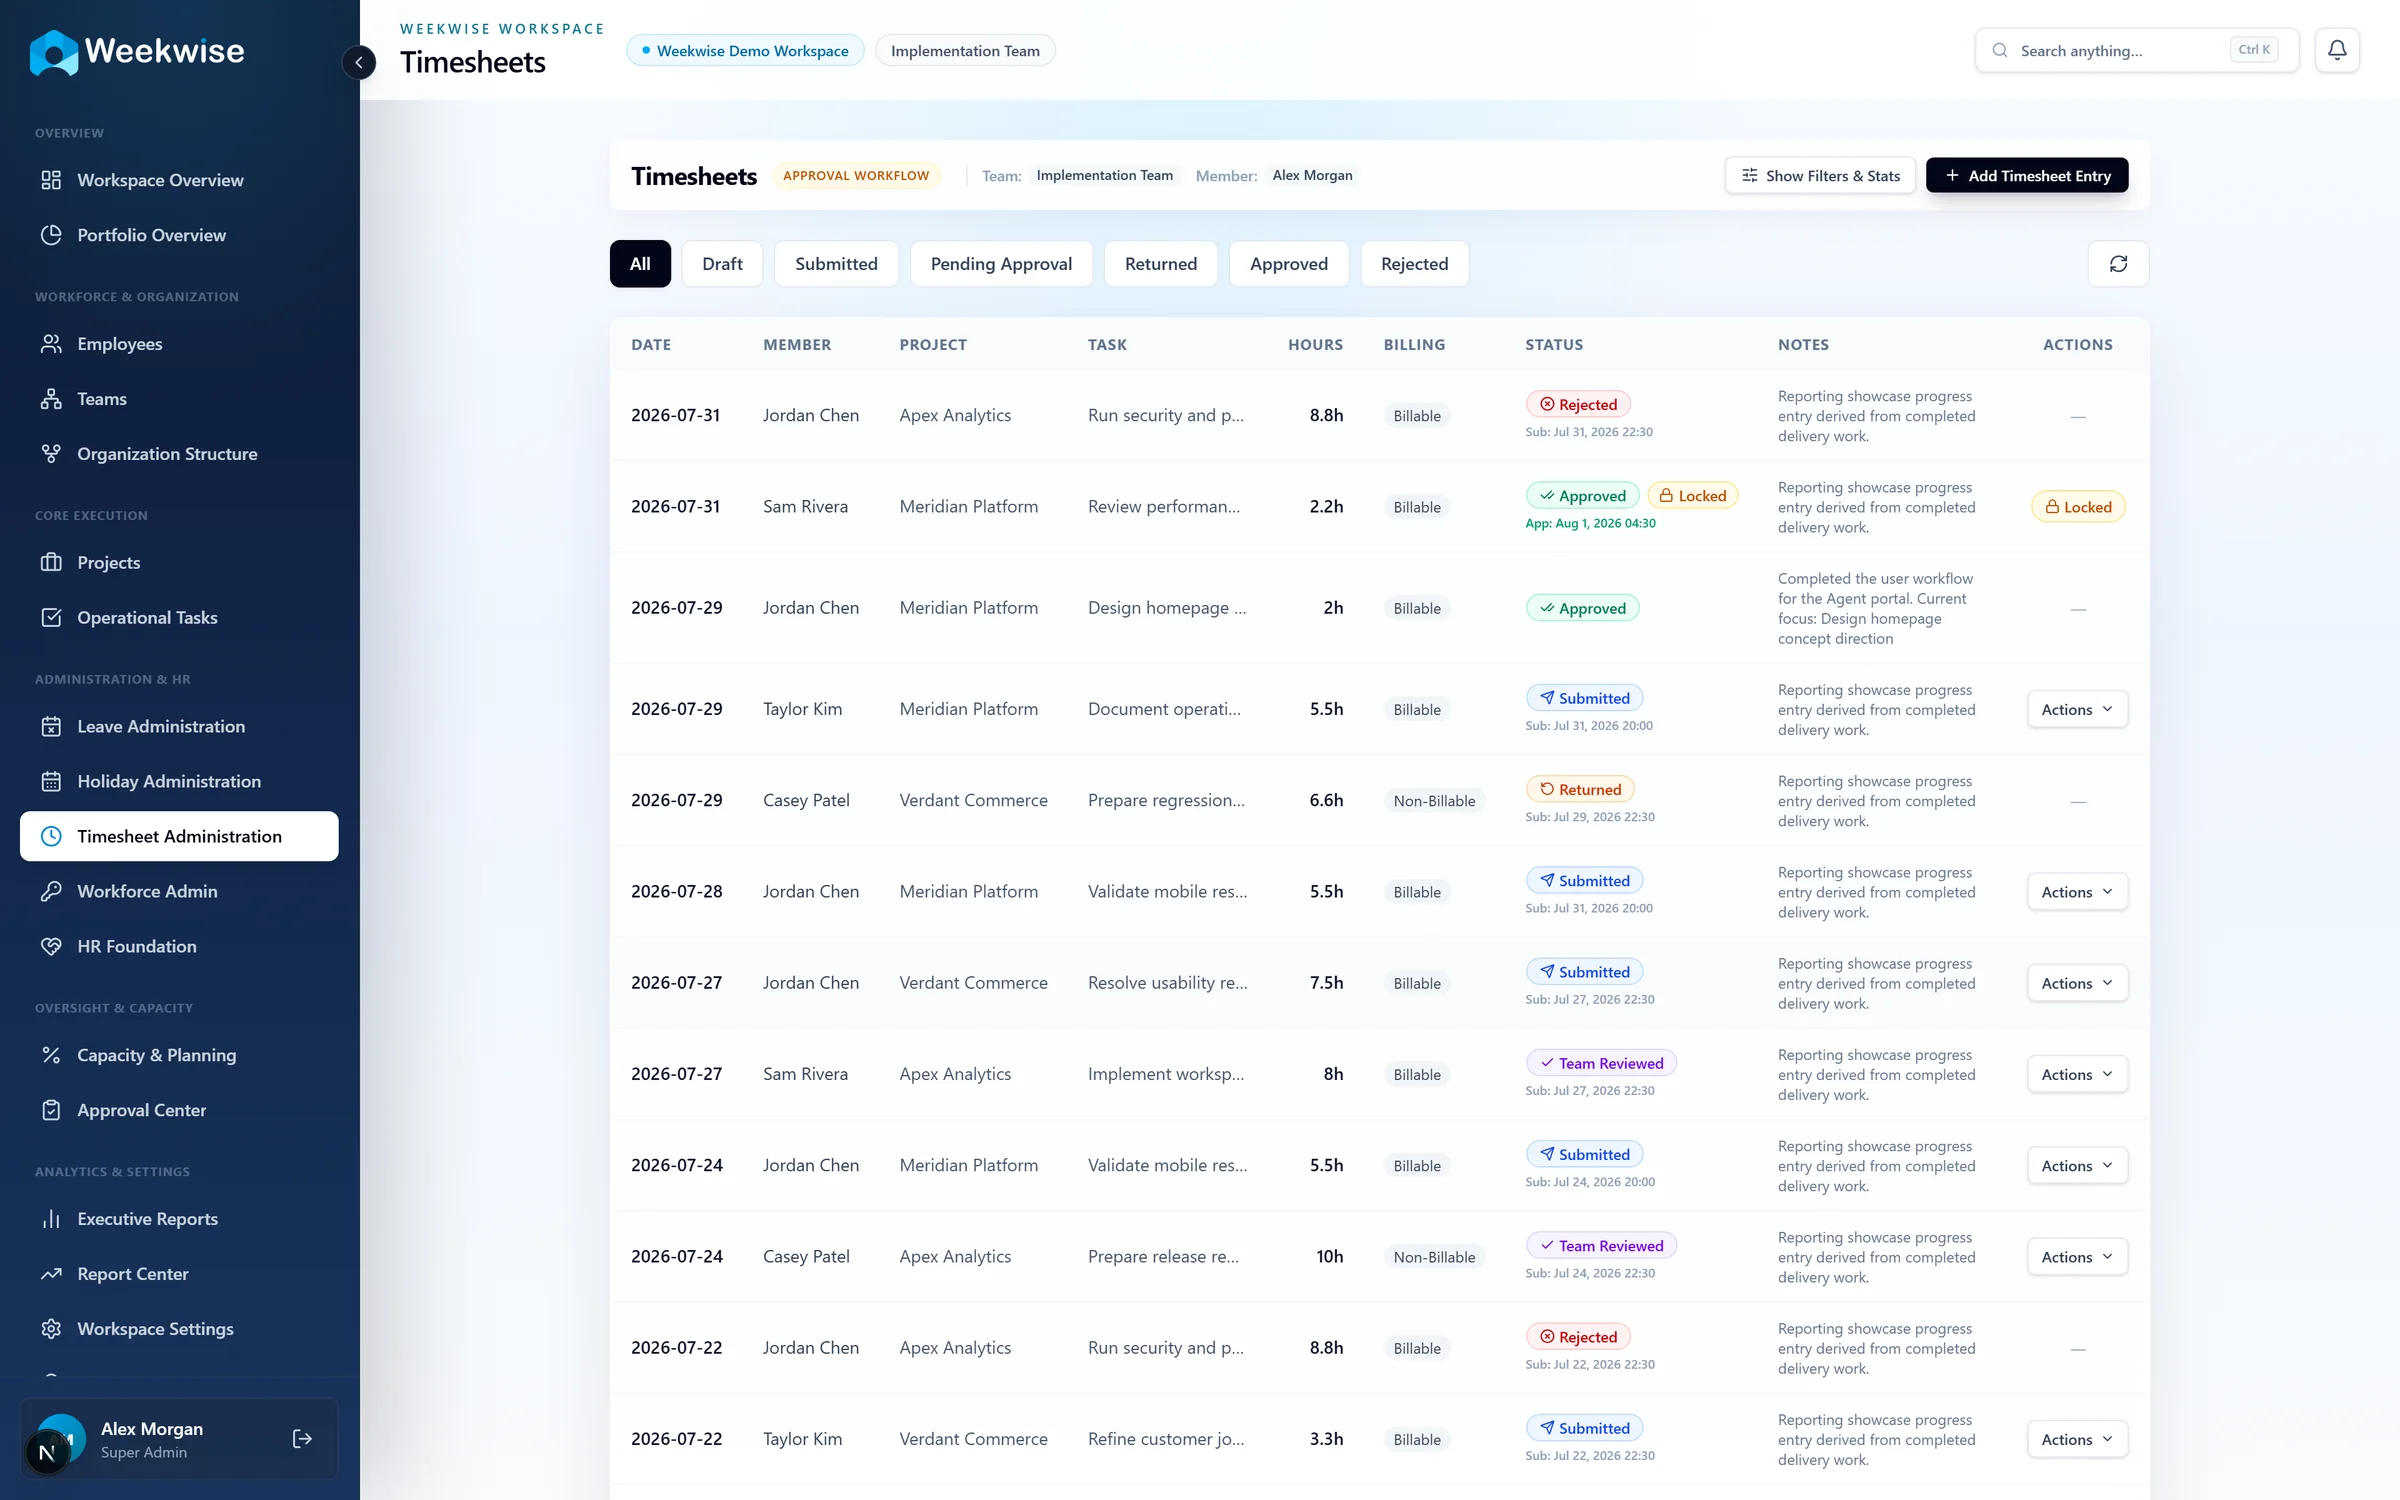Click Show Filters & Stats
The height and width of the screenshot is (1500, 2400).
[1820, 176]
